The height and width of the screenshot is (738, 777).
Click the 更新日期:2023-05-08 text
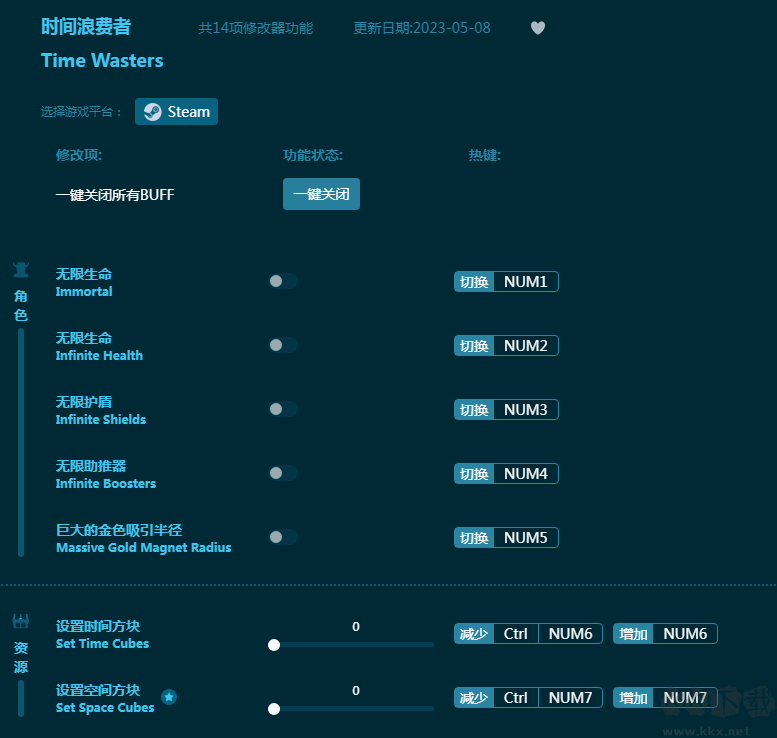[x=422, y=28]
